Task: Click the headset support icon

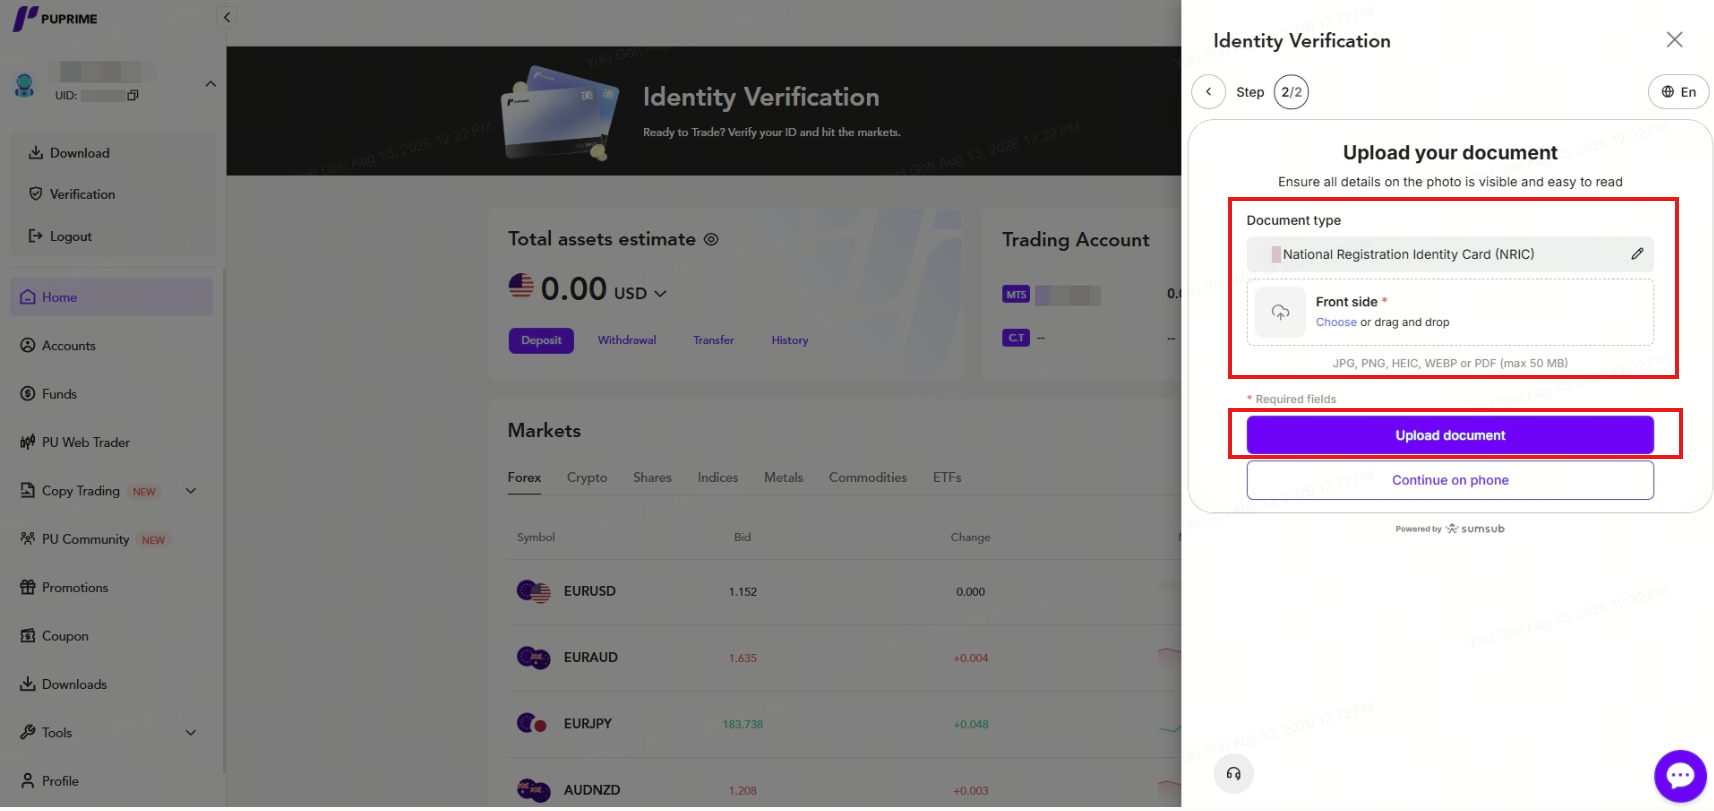Action: pos(1233,773)
